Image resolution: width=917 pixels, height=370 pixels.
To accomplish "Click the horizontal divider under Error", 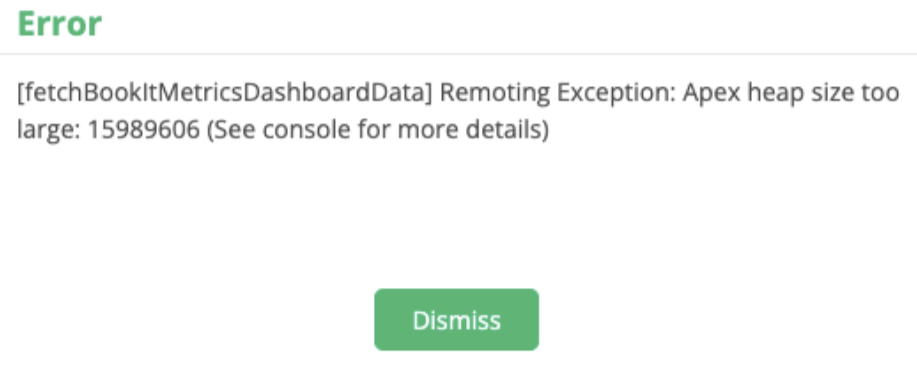I will tap(458, 54).
